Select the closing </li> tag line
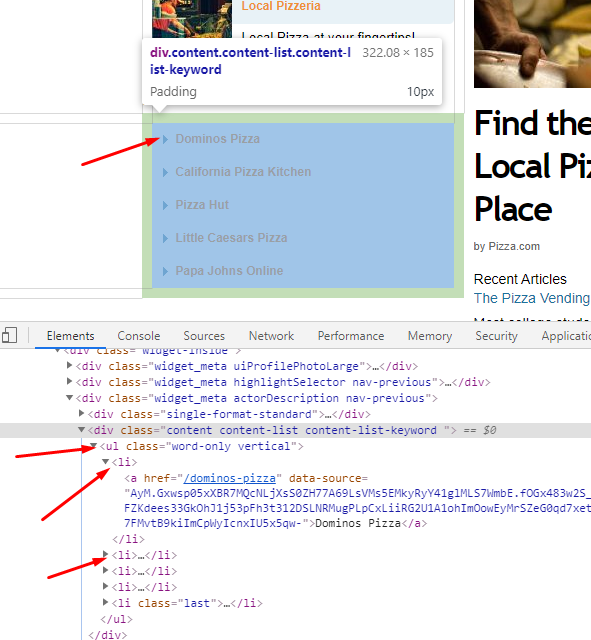The width and height of the screenshot is (591, 640). point(129,539)
